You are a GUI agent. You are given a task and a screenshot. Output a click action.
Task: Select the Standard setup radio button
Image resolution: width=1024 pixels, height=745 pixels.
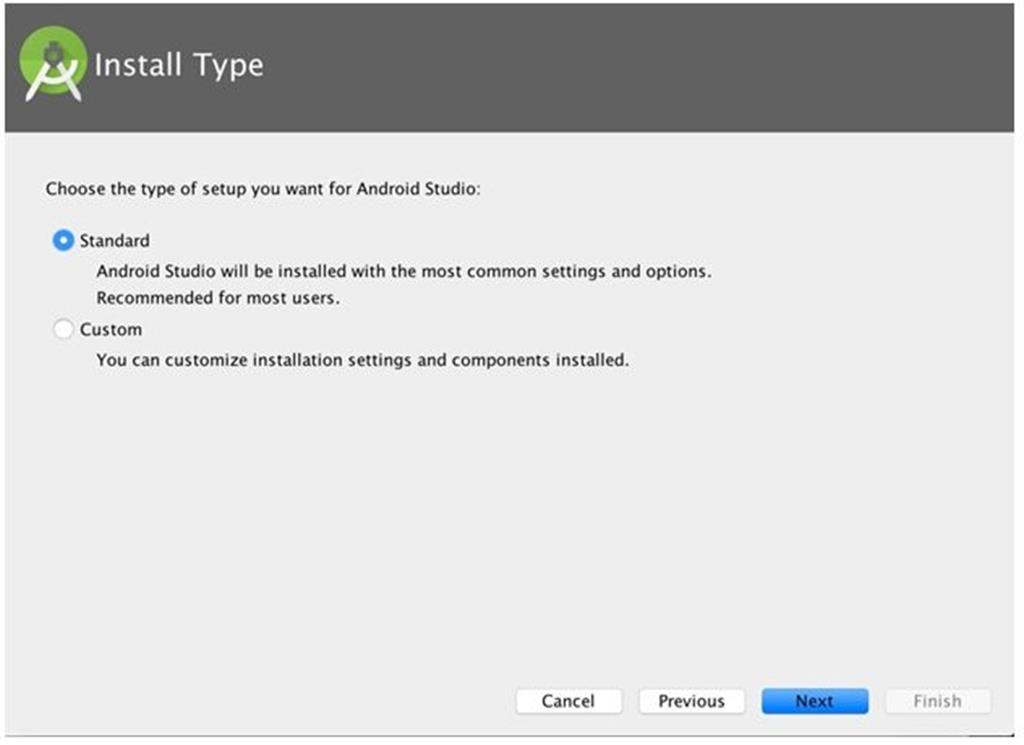pyautogui.click(x=62, y=240)
